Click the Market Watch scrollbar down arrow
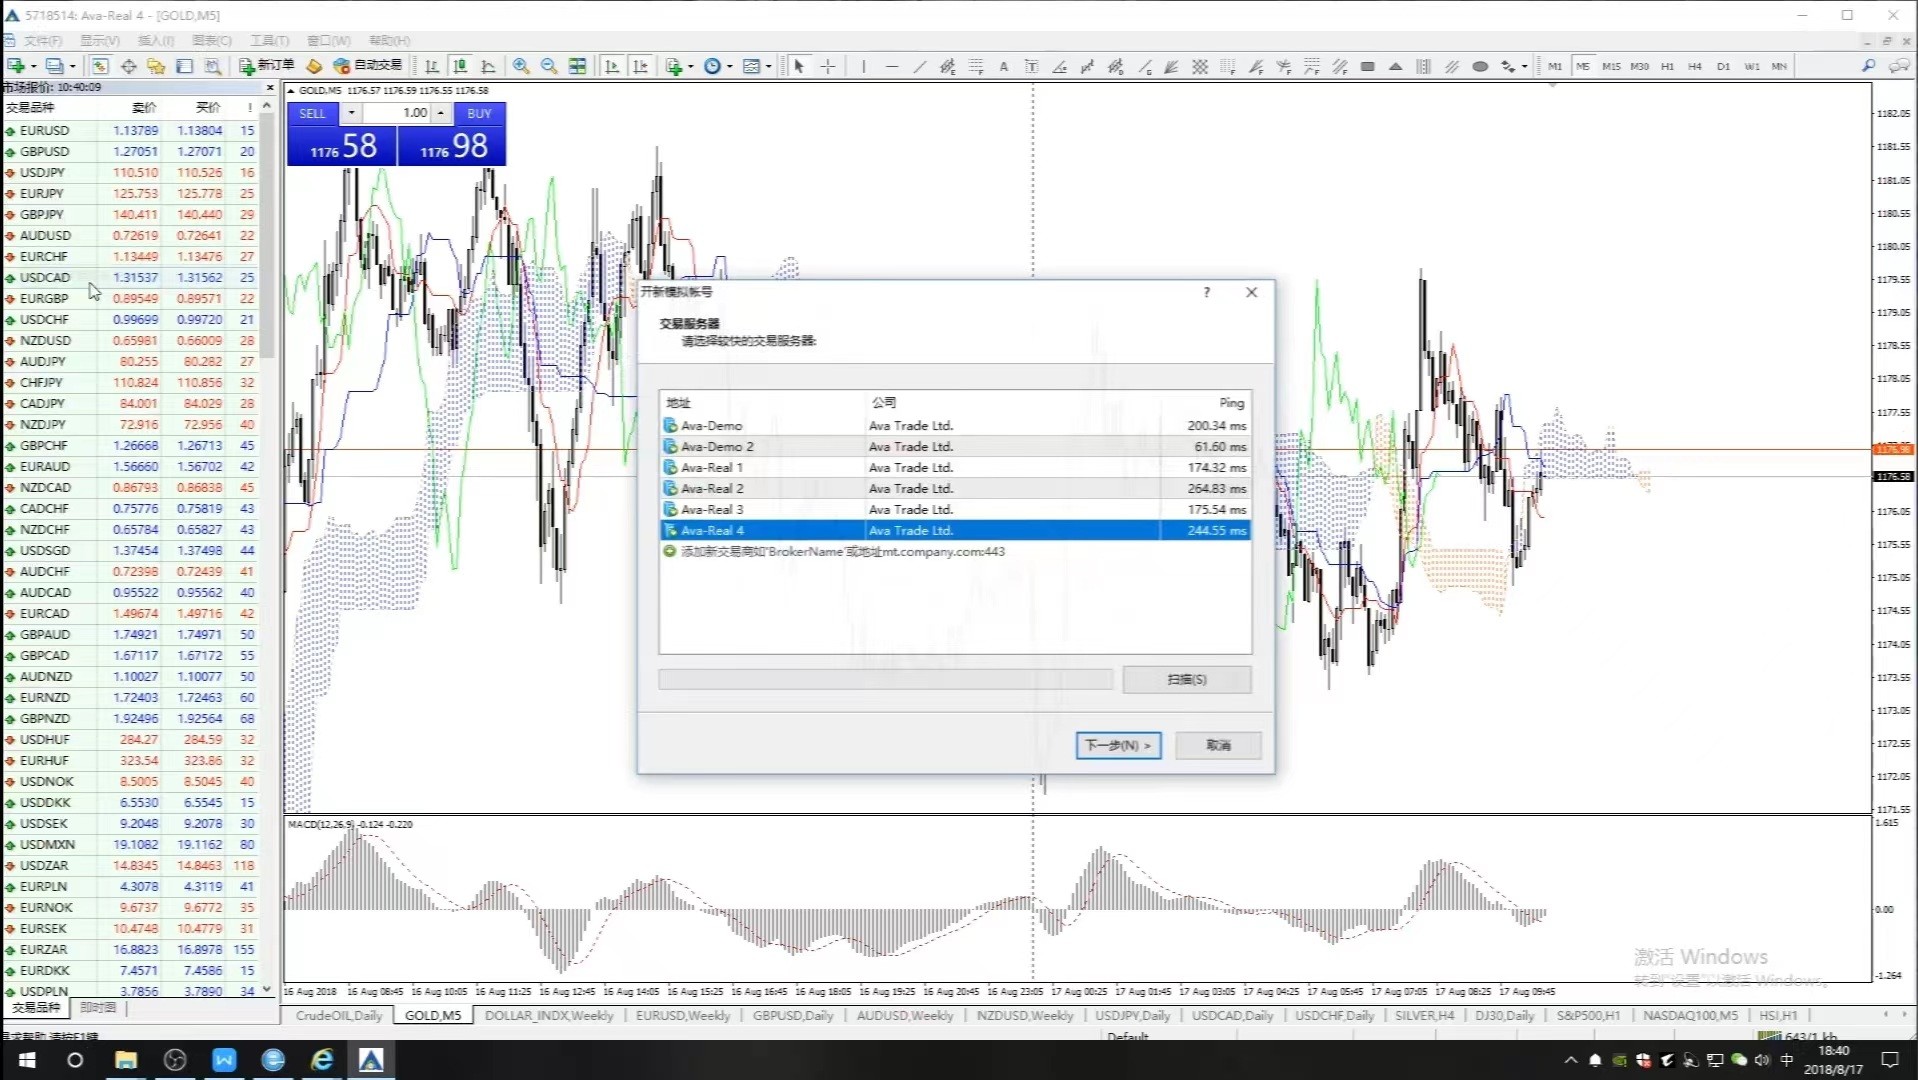 click(x=267, y=989)
